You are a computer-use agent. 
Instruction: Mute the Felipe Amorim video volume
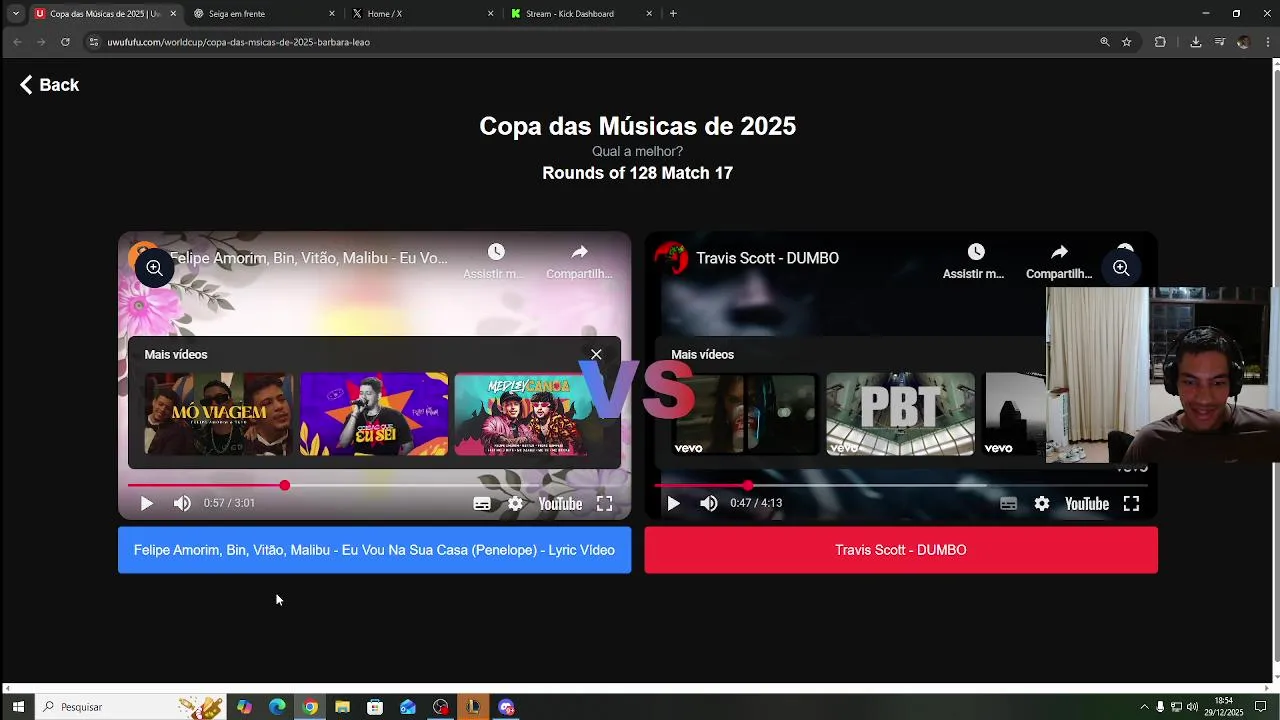point(182,503)
